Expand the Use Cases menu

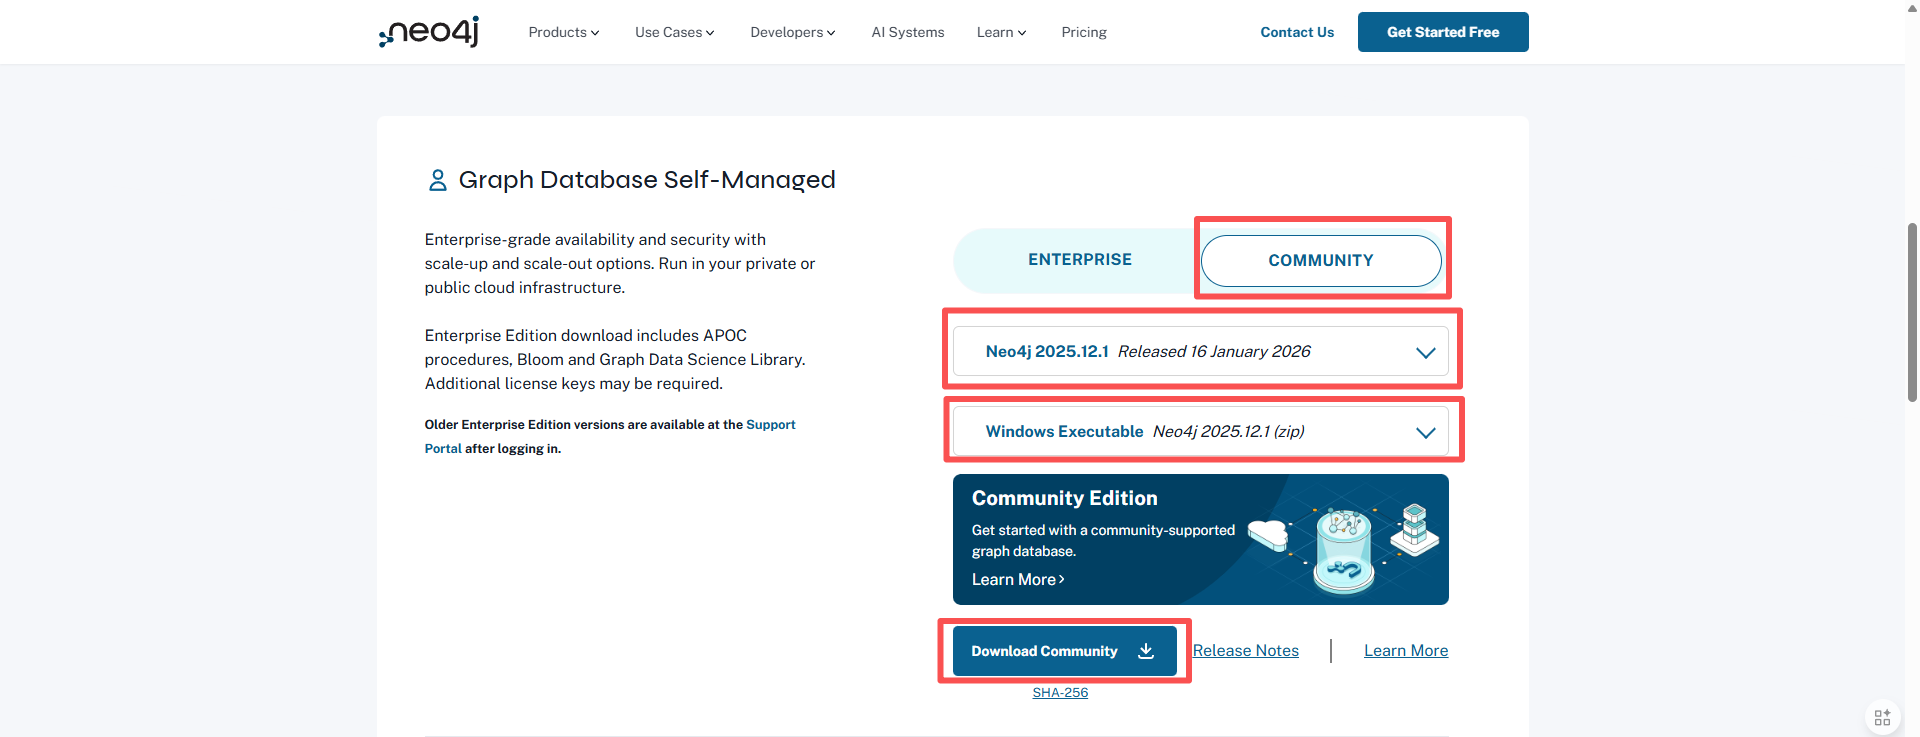tap(674, 32)
